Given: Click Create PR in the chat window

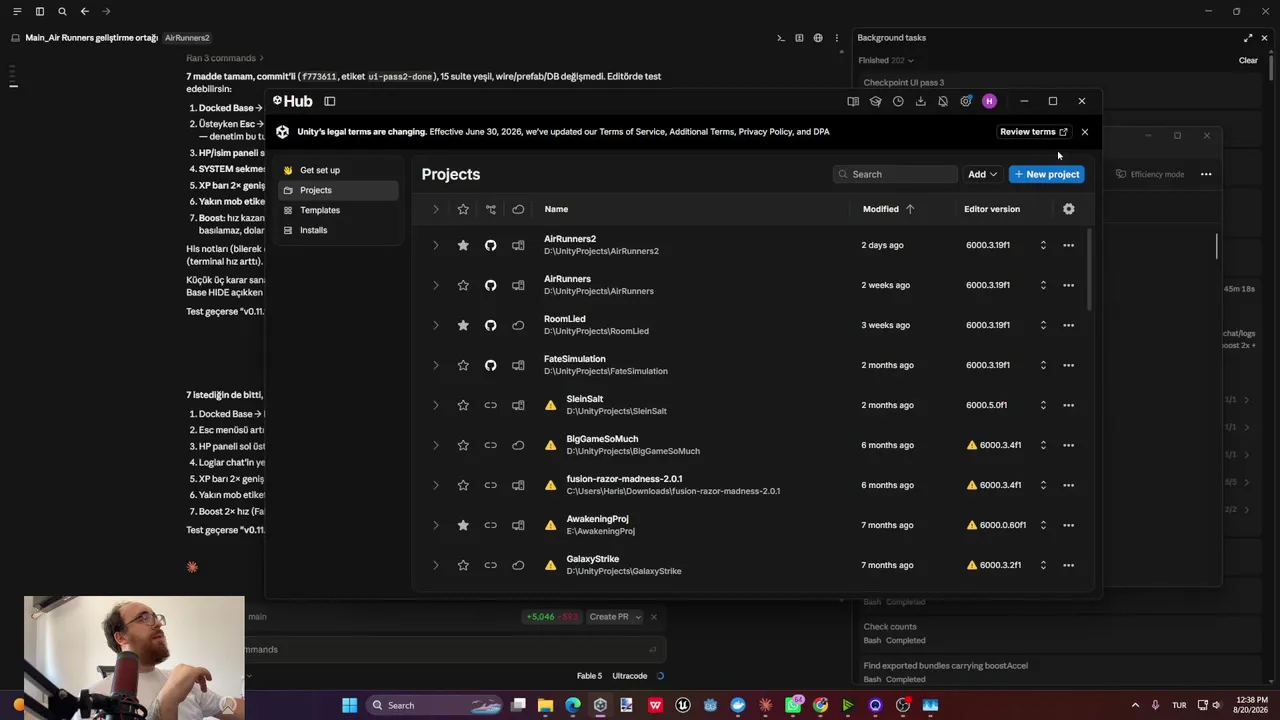Looking at the screenshot, I should [x=609, y=617].
